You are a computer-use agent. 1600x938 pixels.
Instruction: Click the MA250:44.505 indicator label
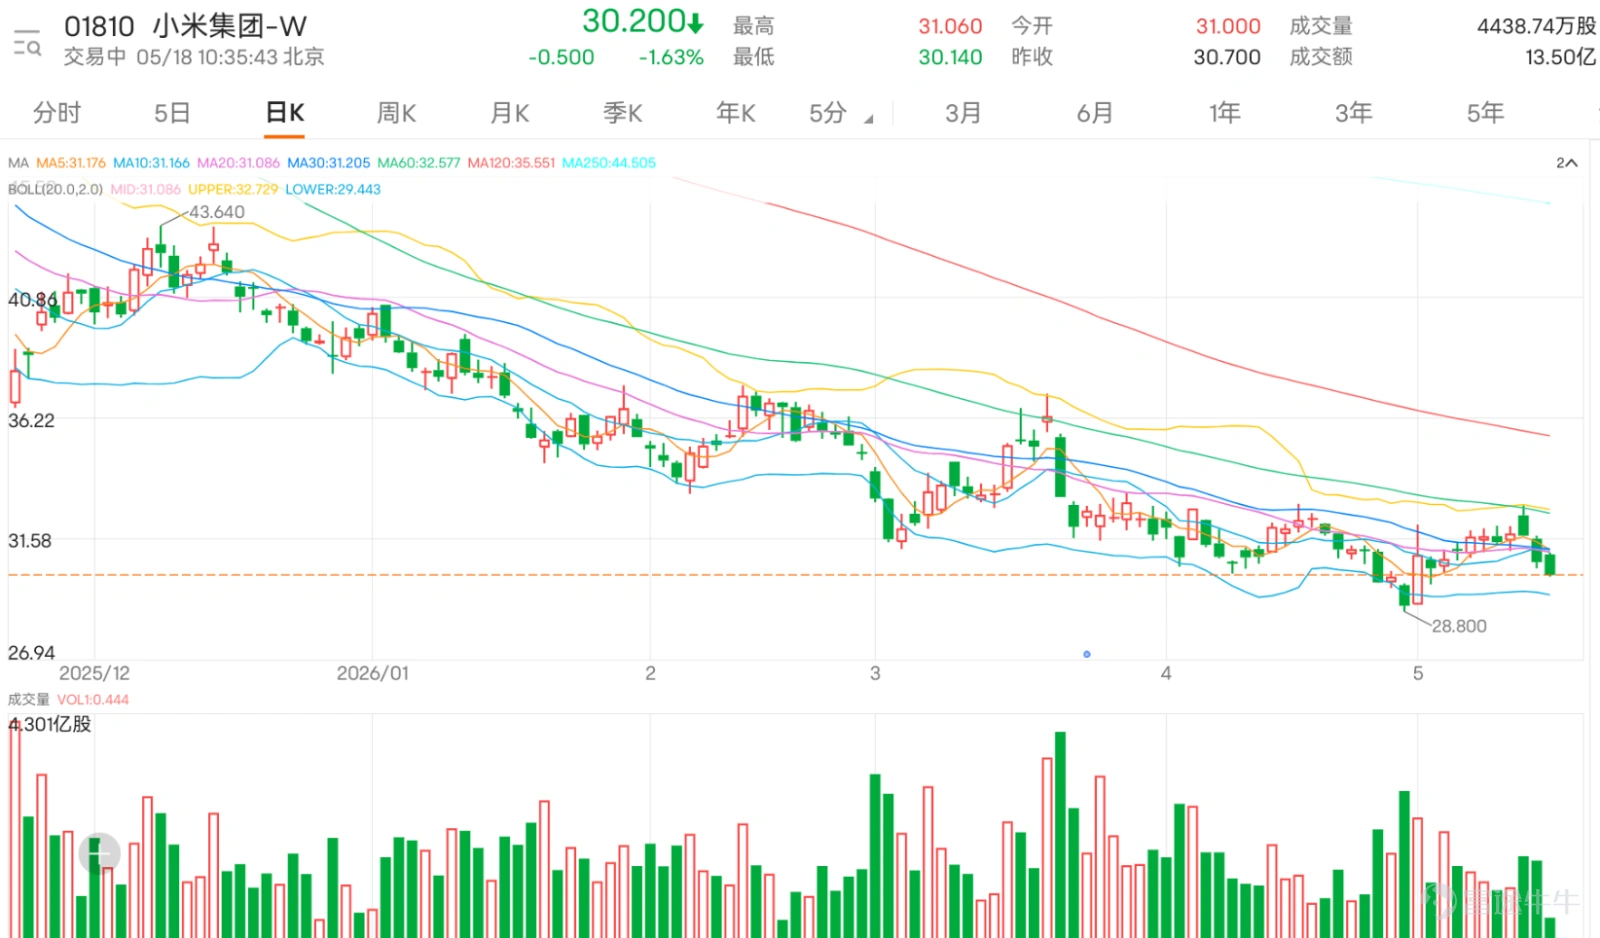609,162
